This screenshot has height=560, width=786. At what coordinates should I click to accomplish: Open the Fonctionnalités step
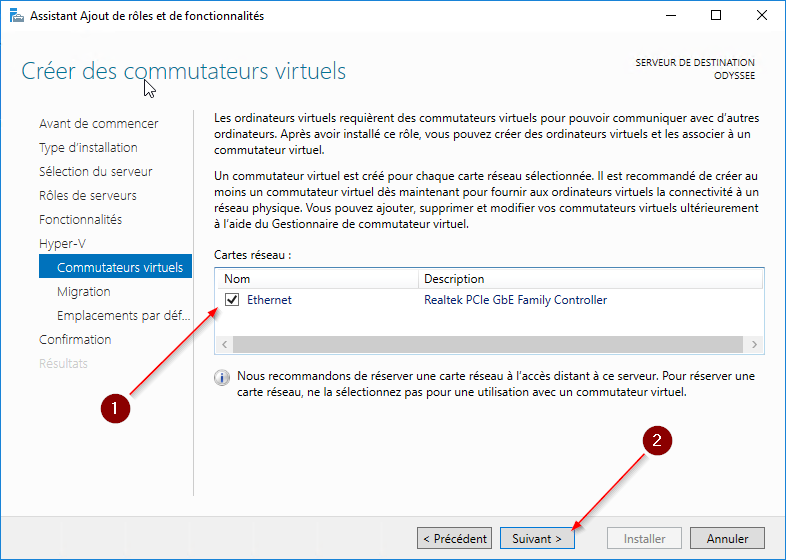pyautogui.click(x=80, y=220)
